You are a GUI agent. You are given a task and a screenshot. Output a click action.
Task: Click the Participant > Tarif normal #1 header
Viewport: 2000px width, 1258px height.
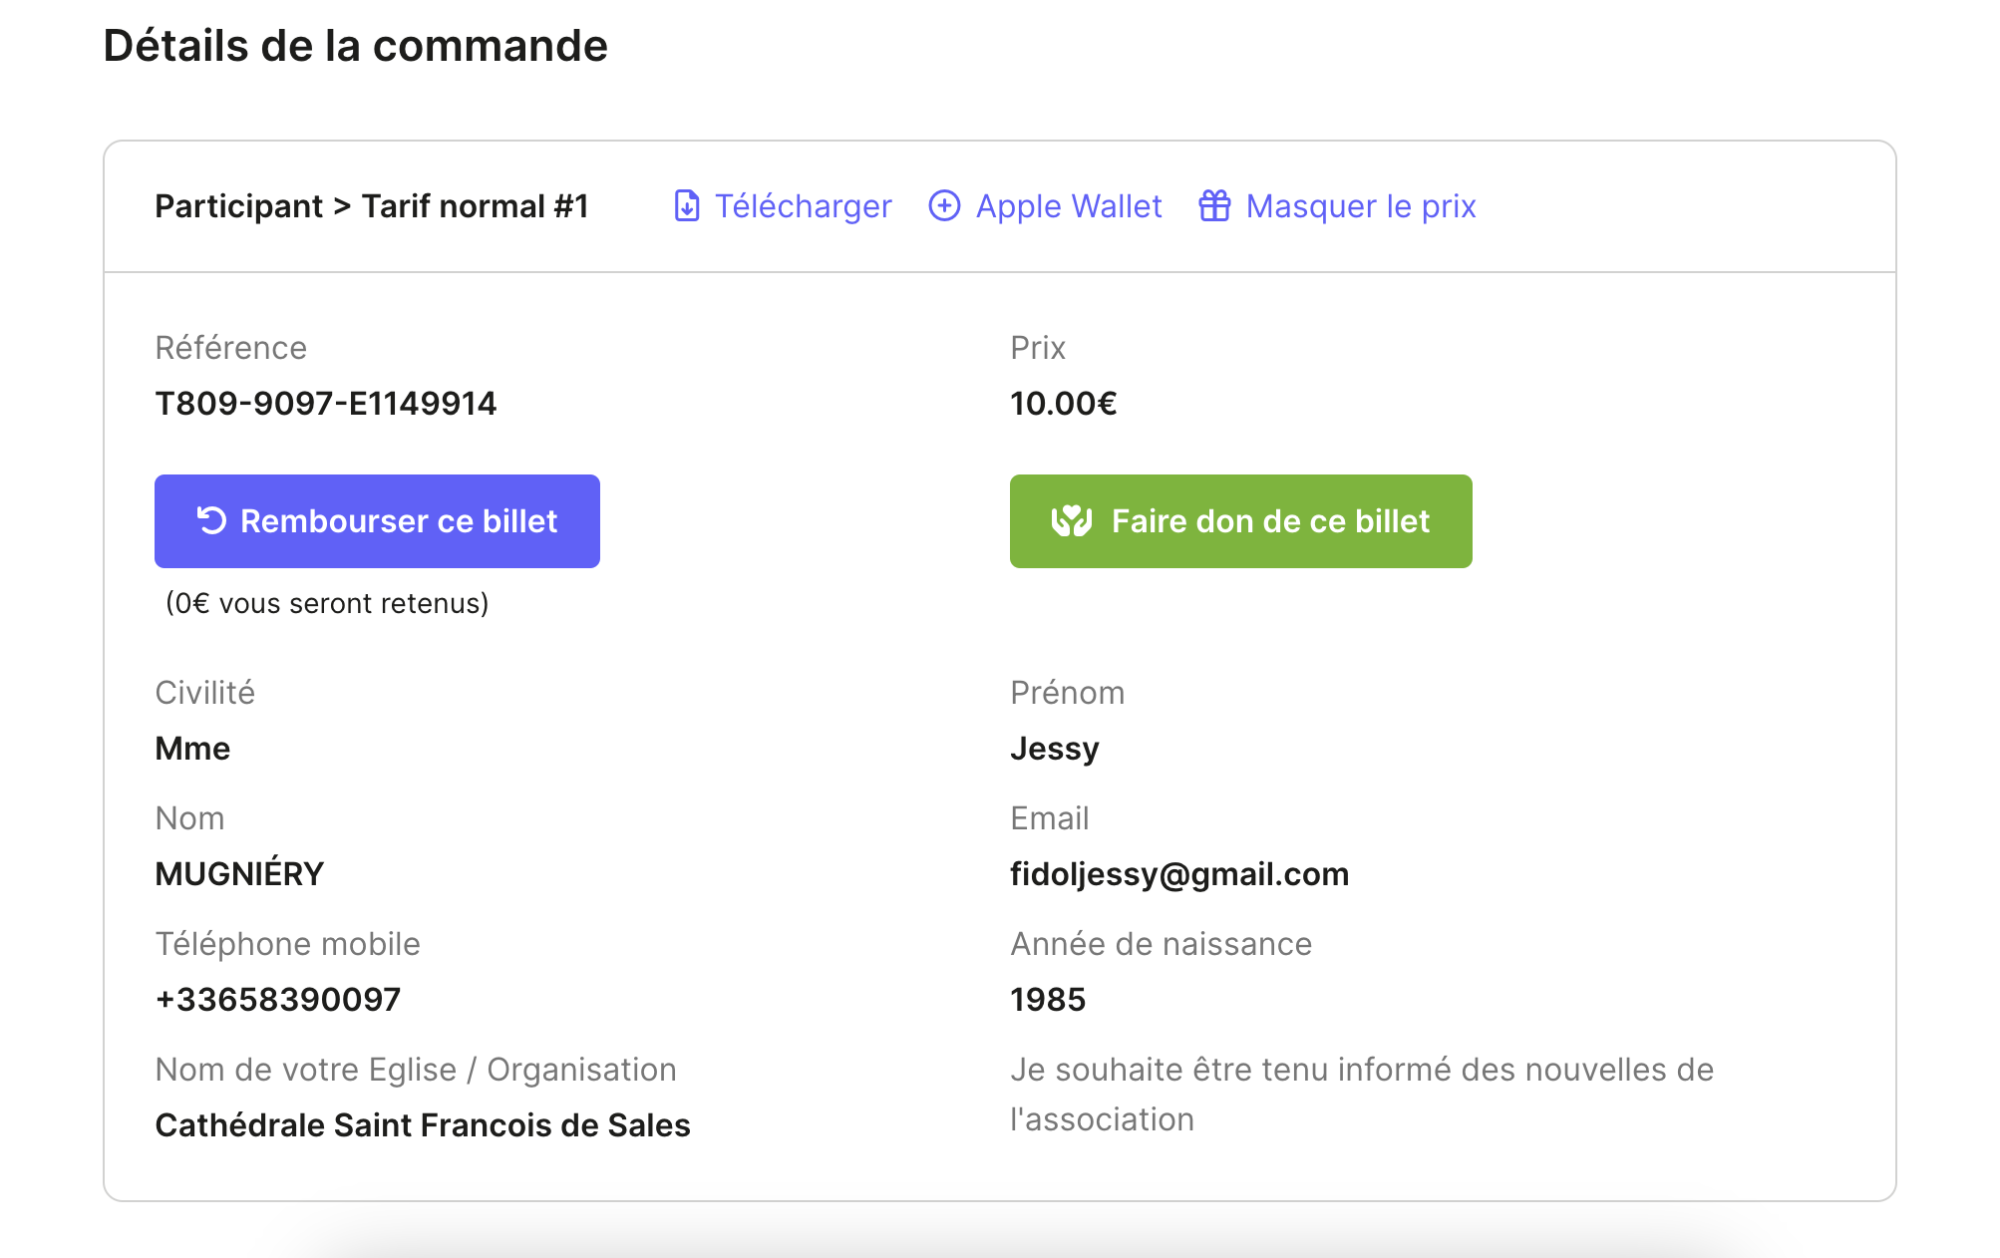(371, 206)
